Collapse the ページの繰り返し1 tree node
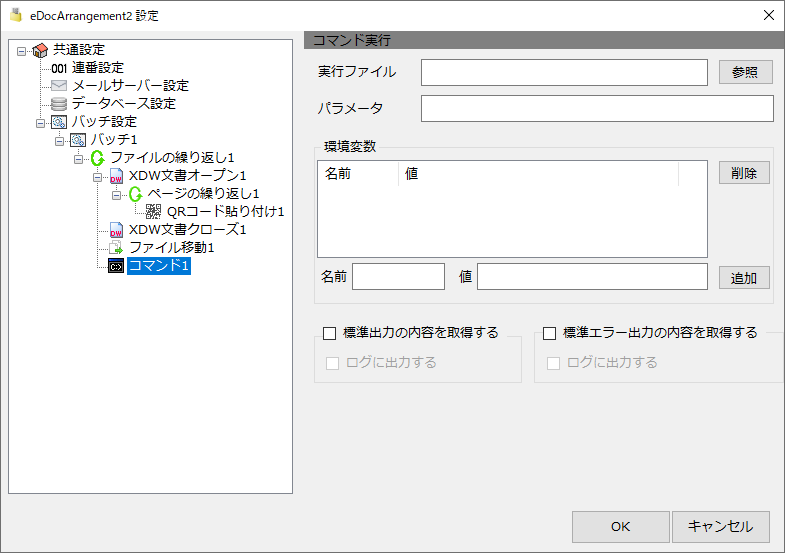Viewport: 785px width, 553px height. click(117, 195)
